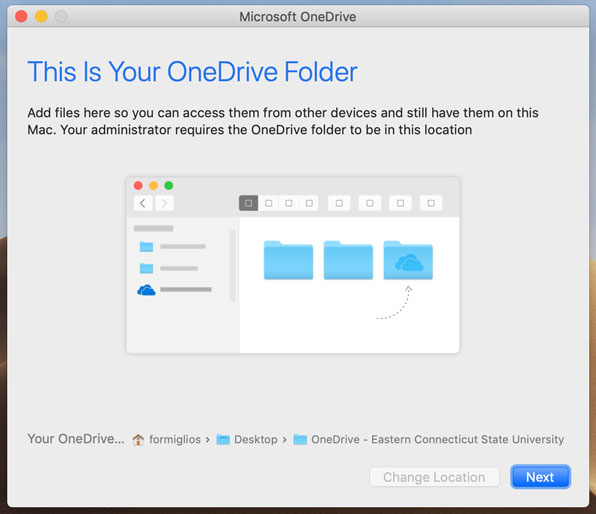Click the 'This Is Your OneDrive Folder' heading

(x=192, y=71)
